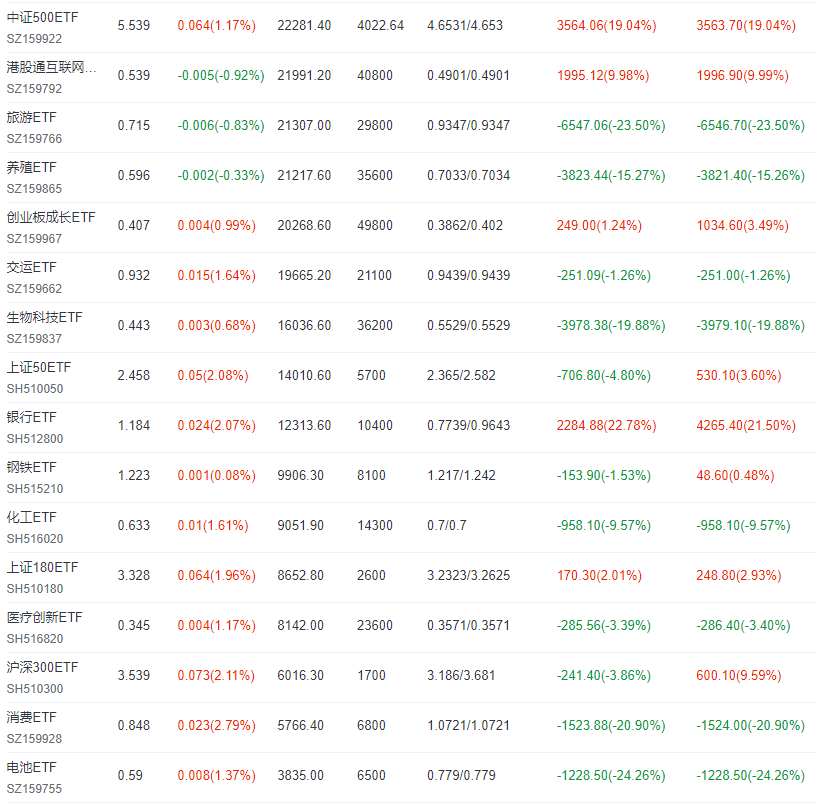Click change value -0.005(-0.92%)
The image size is (817, 804).
click(221, 76)
